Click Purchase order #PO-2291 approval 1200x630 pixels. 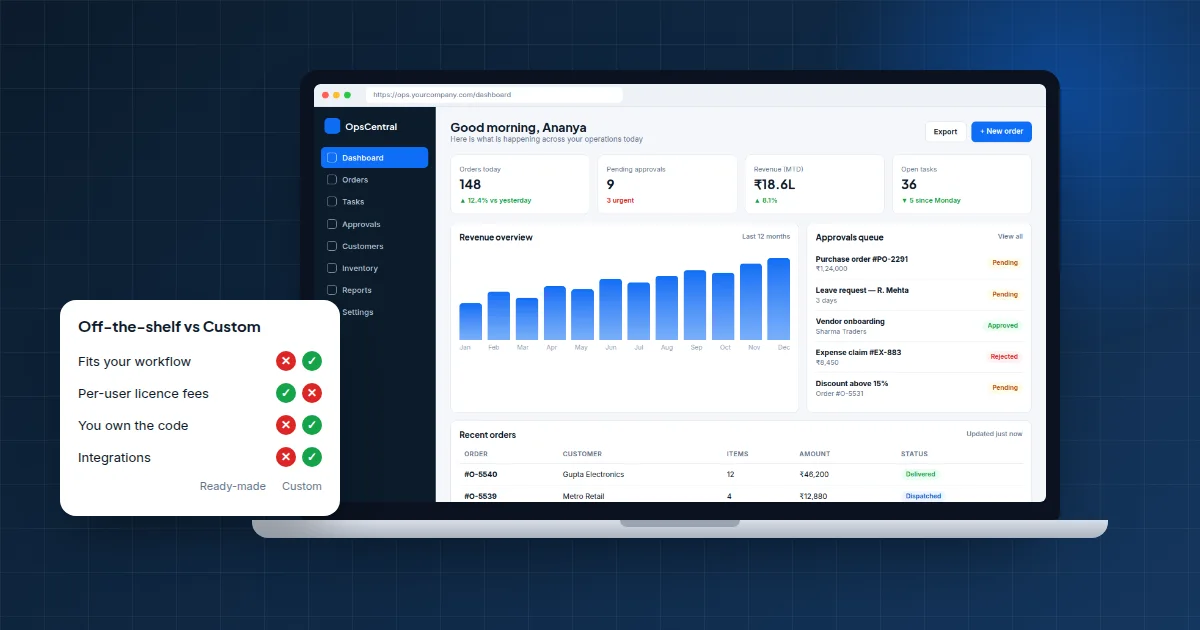click(x=919, y=263)
